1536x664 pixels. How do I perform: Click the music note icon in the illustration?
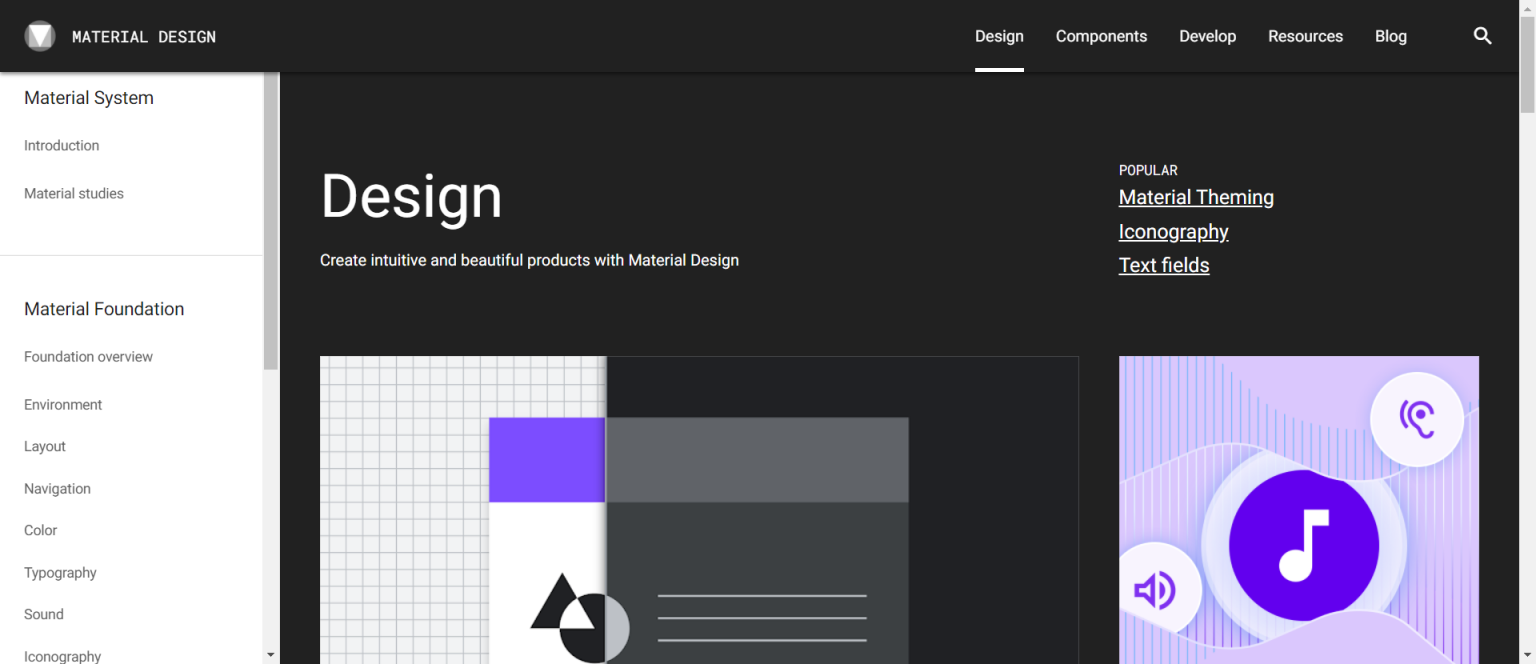pos(1302,543)
